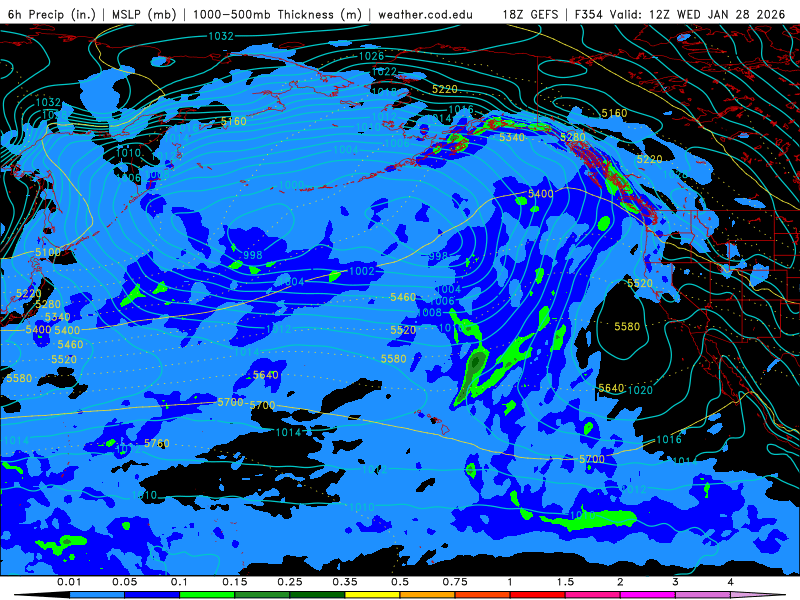Click the '0.35' legend value
This screenshot has width=800, height=600.
pos(345,582)
